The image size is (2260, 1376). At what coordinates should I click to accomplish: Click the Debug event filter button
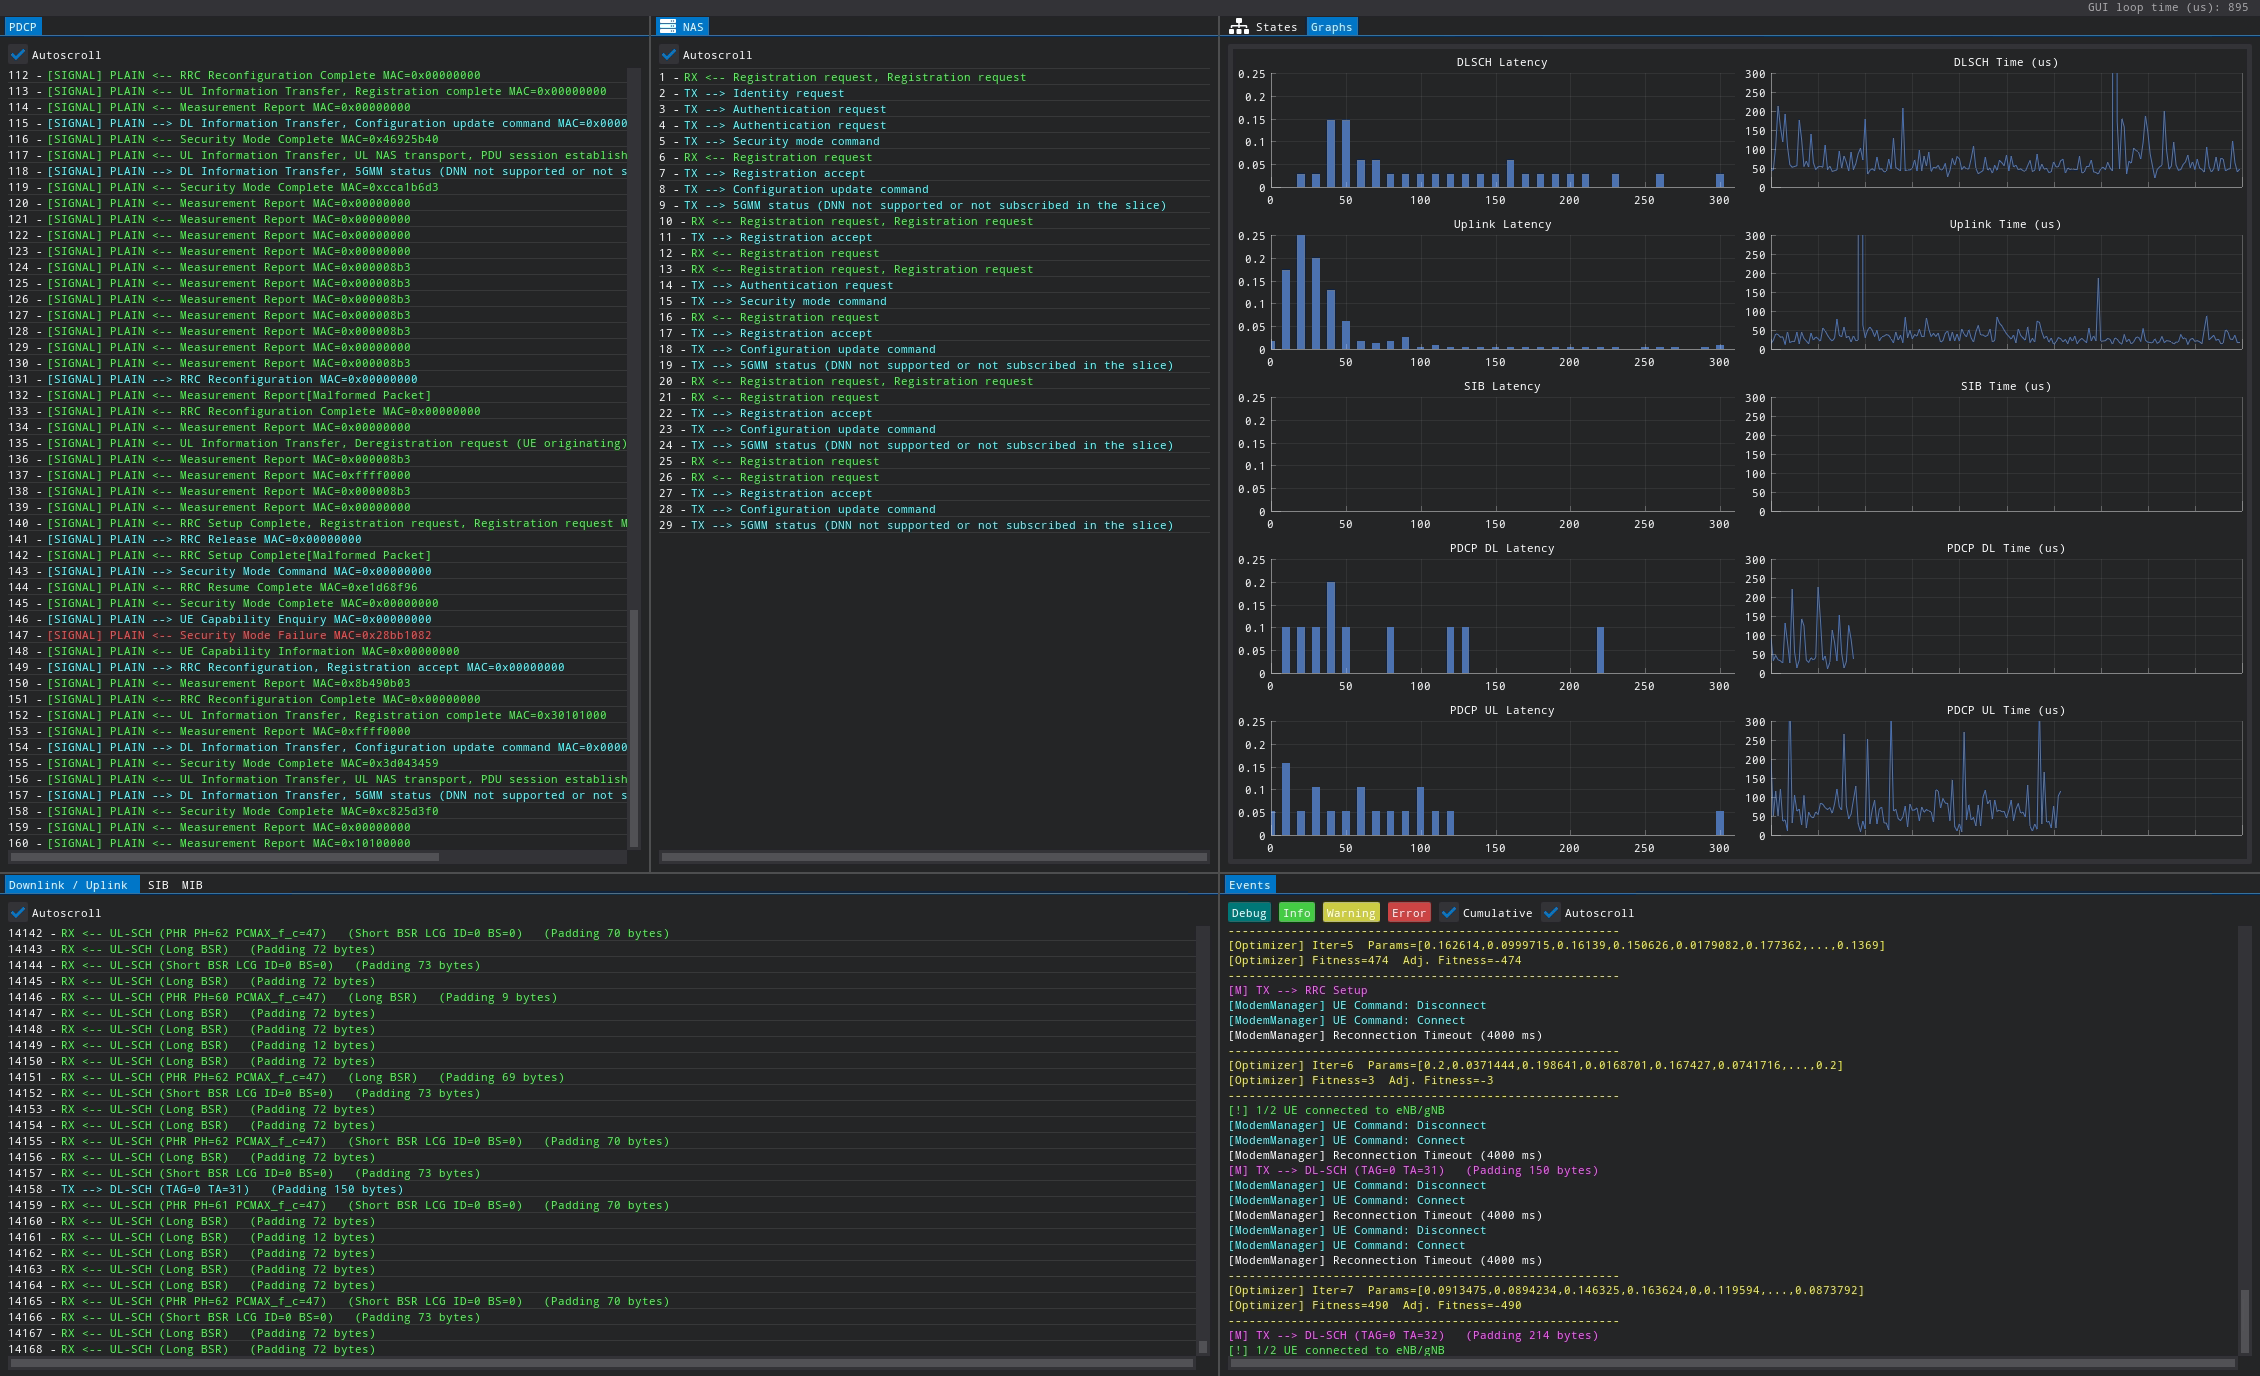pos(1248,913)
